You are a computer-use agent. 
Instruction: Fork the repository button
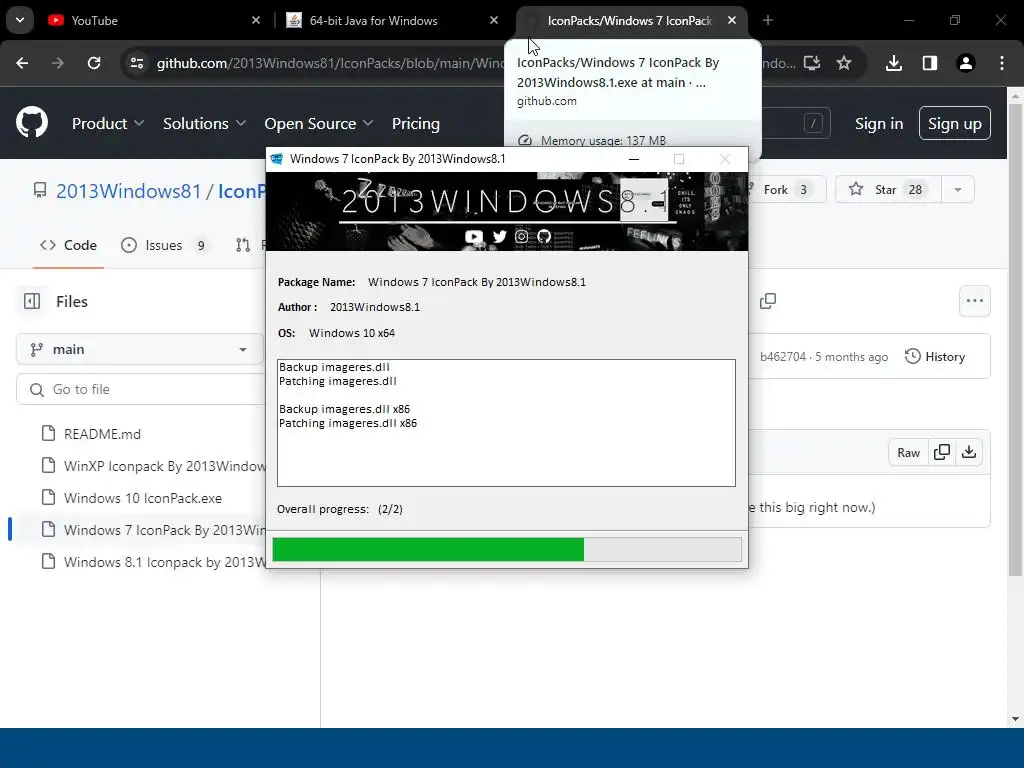pos(787,189)
